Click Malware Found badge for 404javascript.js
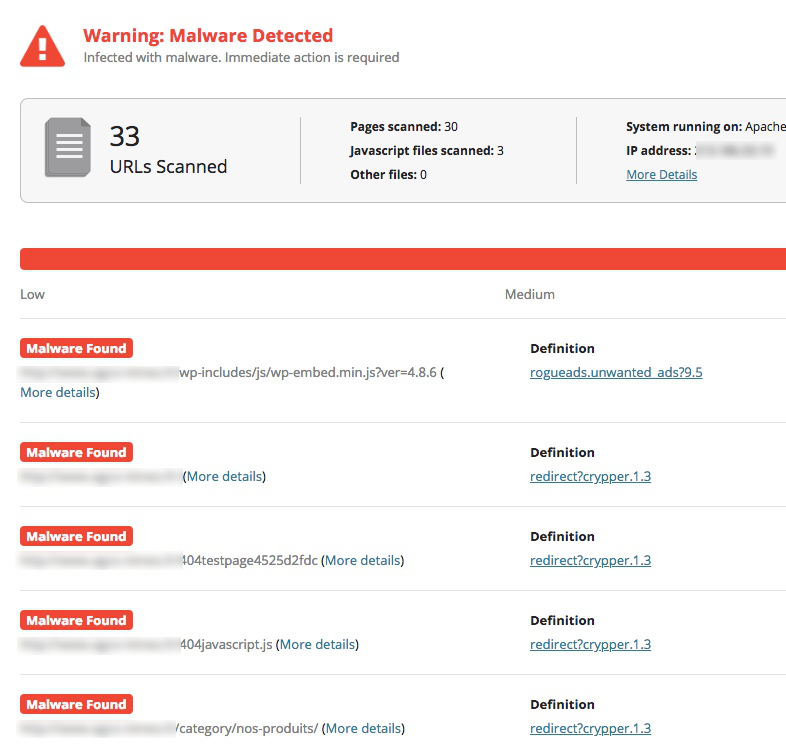Screen dimensions: 786x755 pyautogui.click(x=76, y=621)
